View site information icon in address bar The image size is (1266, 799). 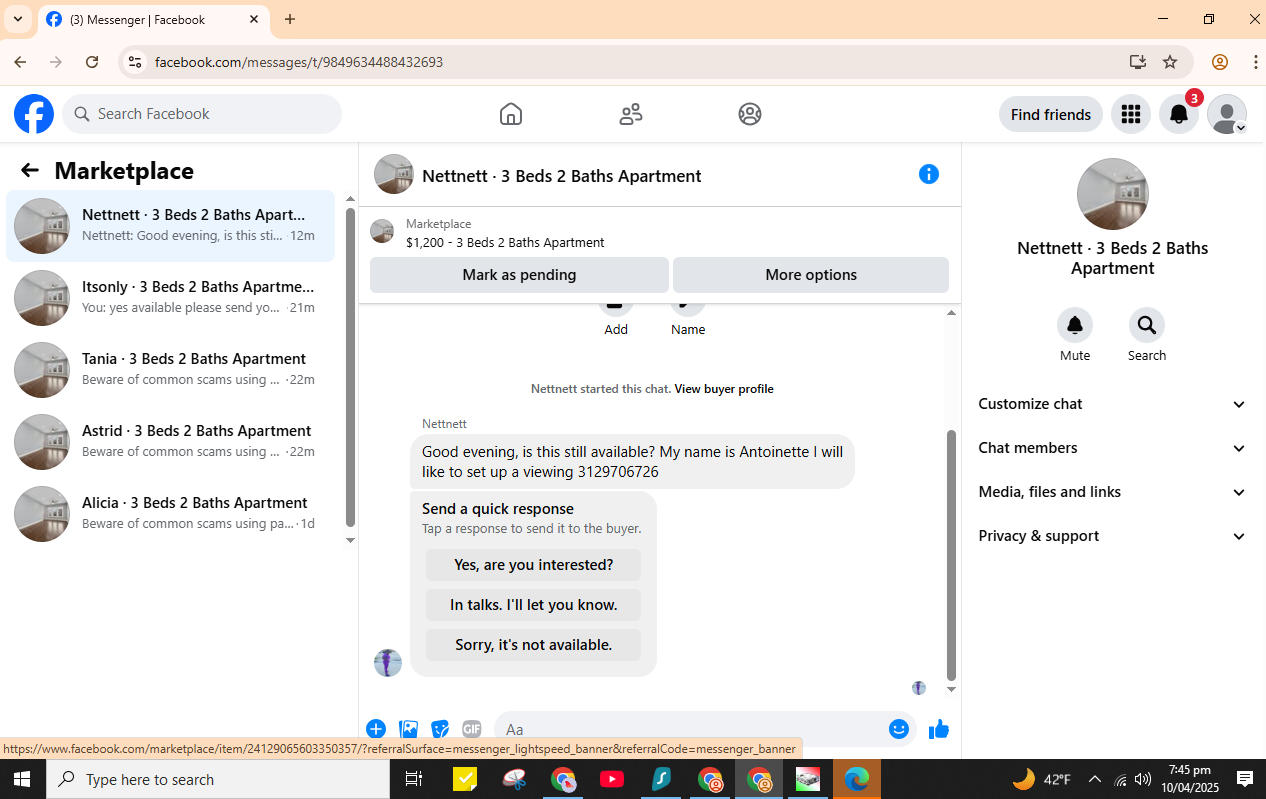[134, 62]
